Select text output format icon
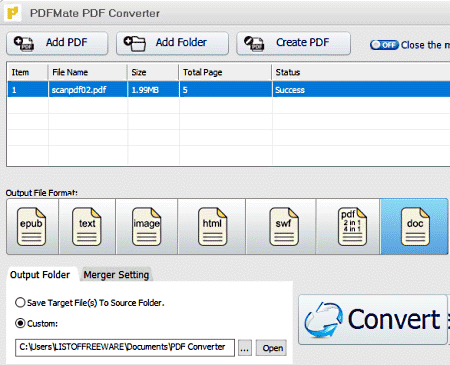The height and width of the screenshot is (365, 450). (87, 227)
